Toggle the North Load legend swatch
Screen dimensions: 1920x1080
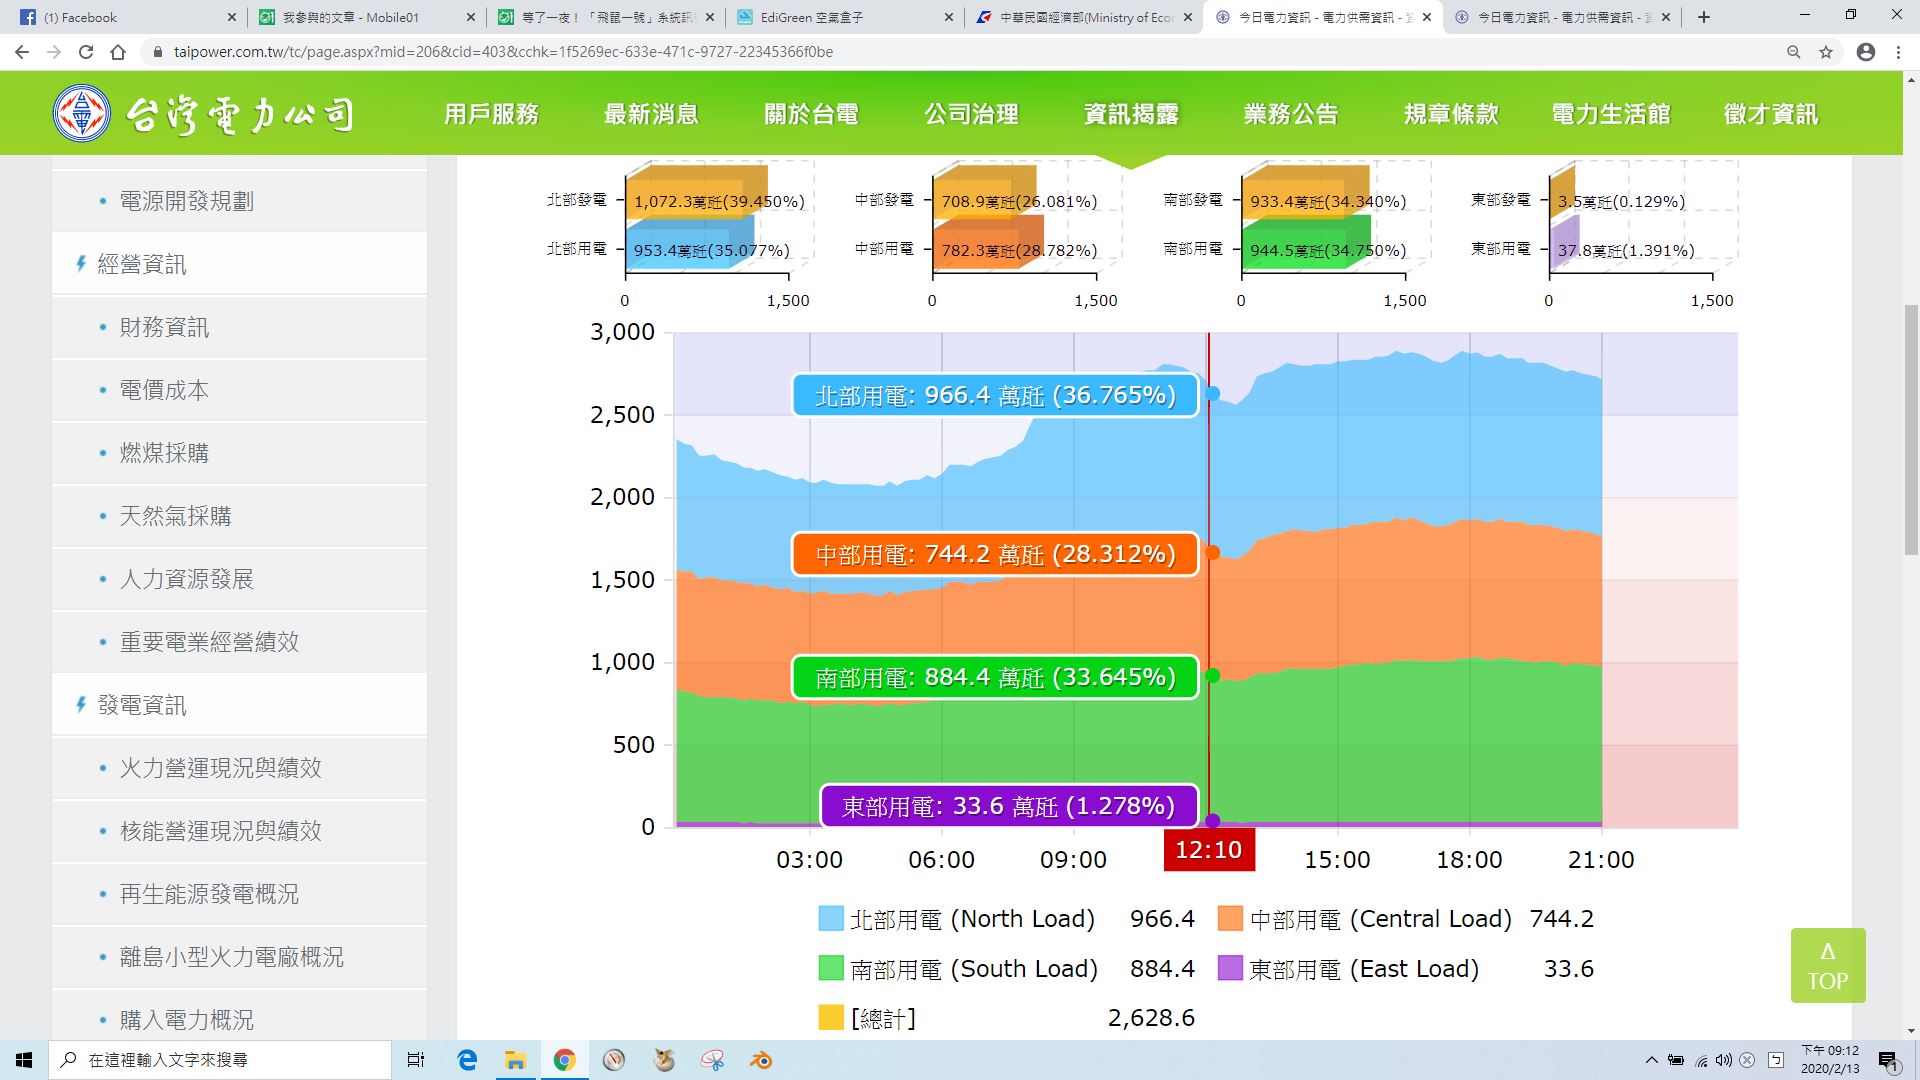coord(831,919)
